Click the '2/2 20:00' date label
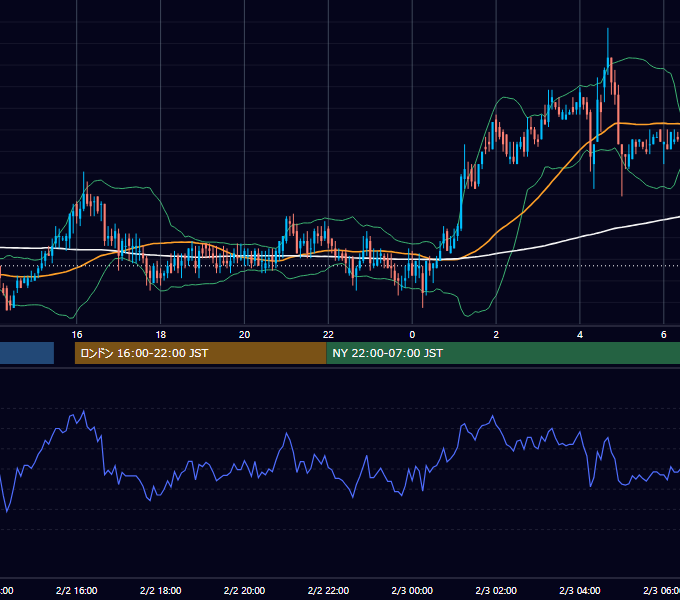Image resolution: width=680 pixels, height=600 pixels. (x=245, y=590)
